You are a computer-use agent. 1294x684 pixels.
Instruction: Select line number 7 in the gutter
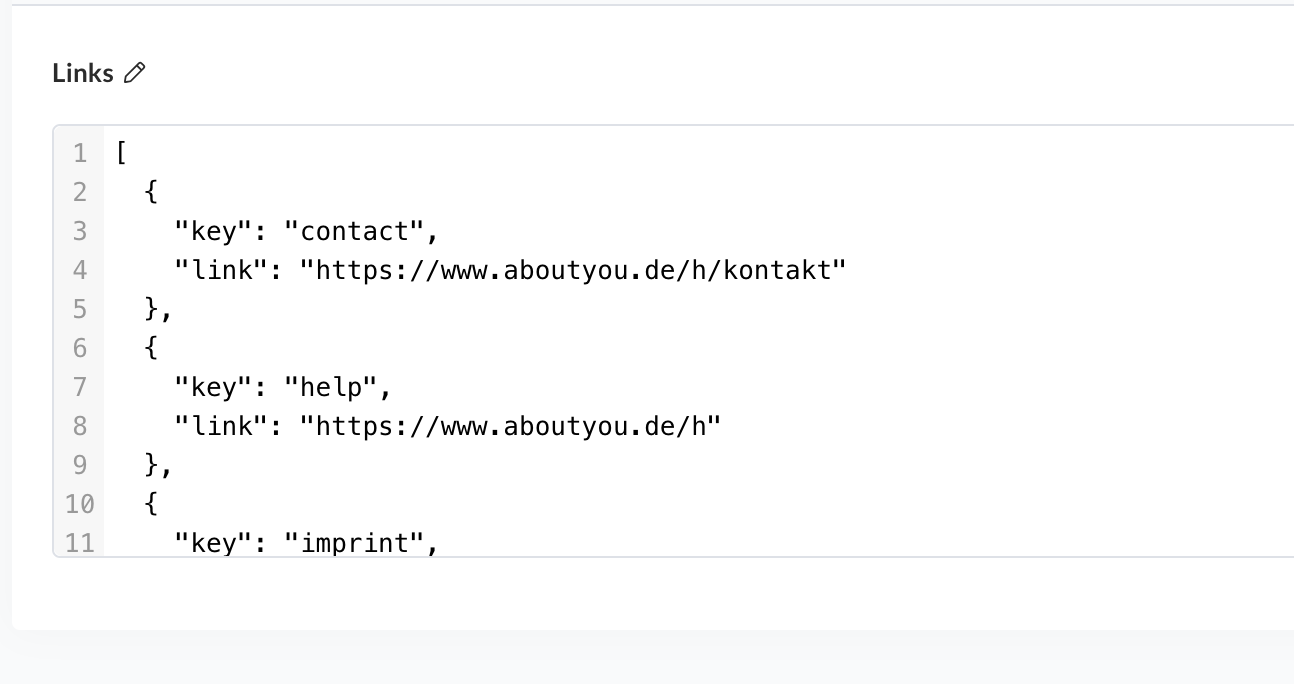pyautogui.click(x=80, y=387)
